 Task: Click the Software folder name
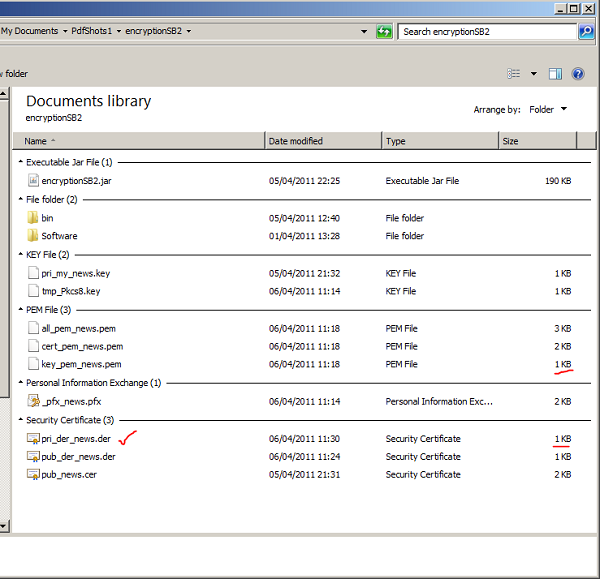[x=59, y=236]
